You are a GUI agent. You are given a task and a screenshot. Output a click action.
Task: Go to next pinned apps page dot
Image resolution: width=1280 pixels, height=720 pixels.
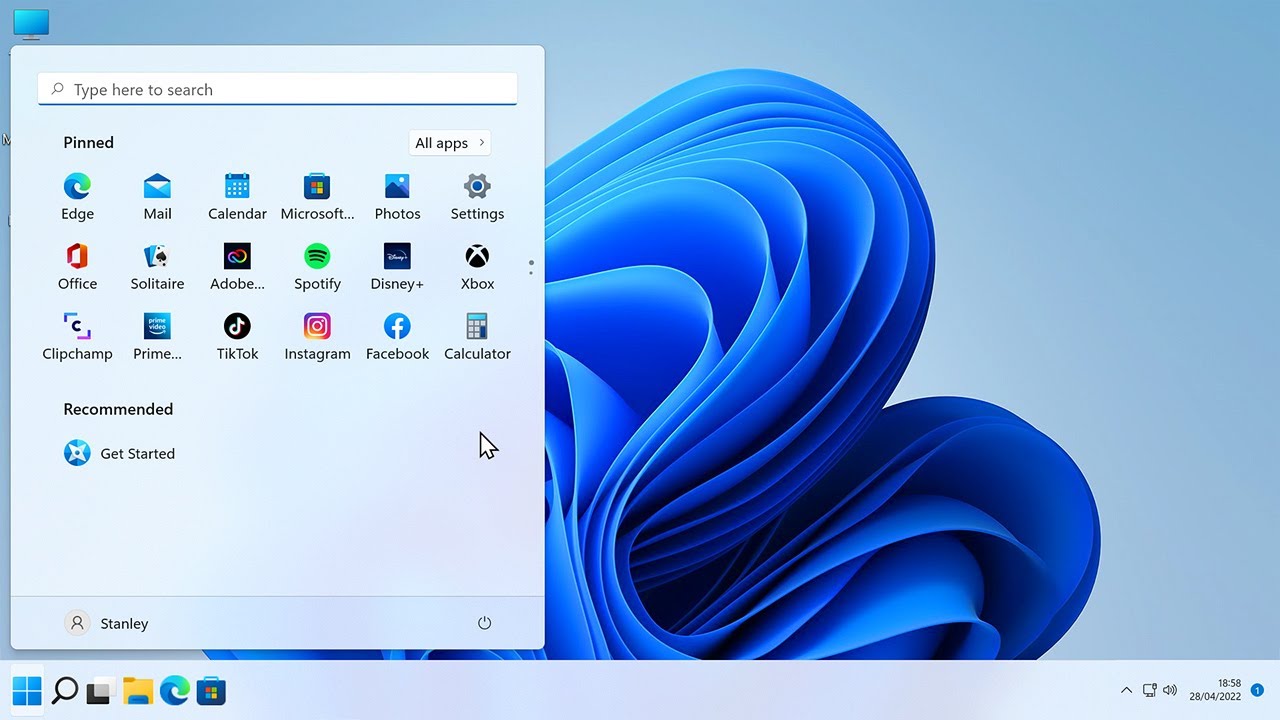click(x=531, y=273)
